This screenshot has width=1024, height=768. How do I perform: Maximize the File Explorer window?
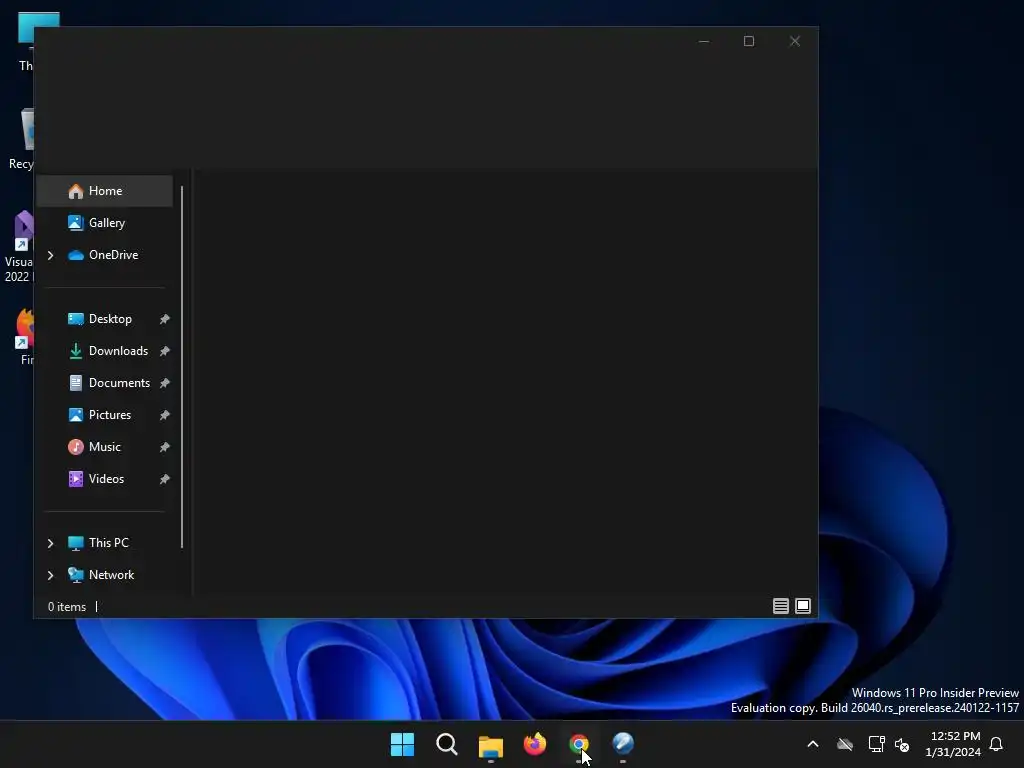749,41
